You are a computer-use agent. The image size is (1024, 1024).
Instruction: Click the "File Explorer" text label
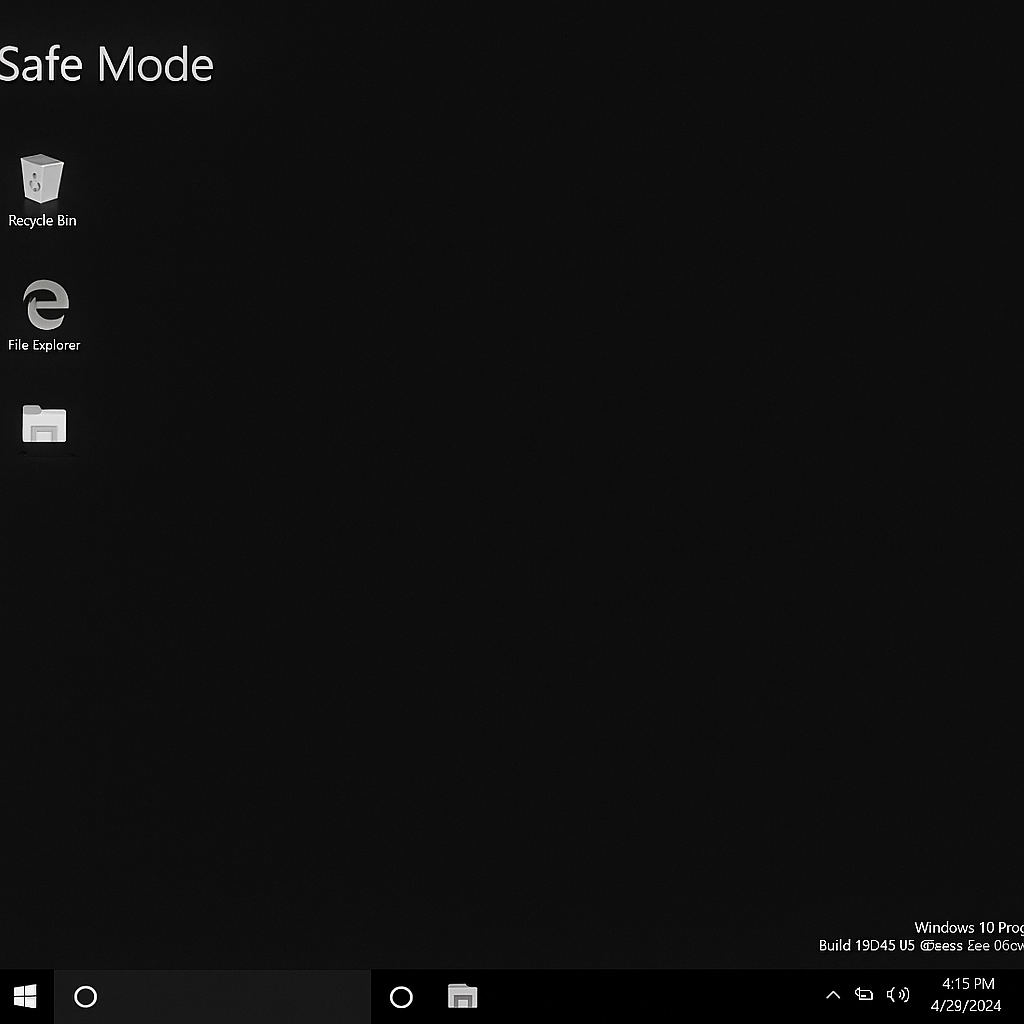[x=44, y=345]
